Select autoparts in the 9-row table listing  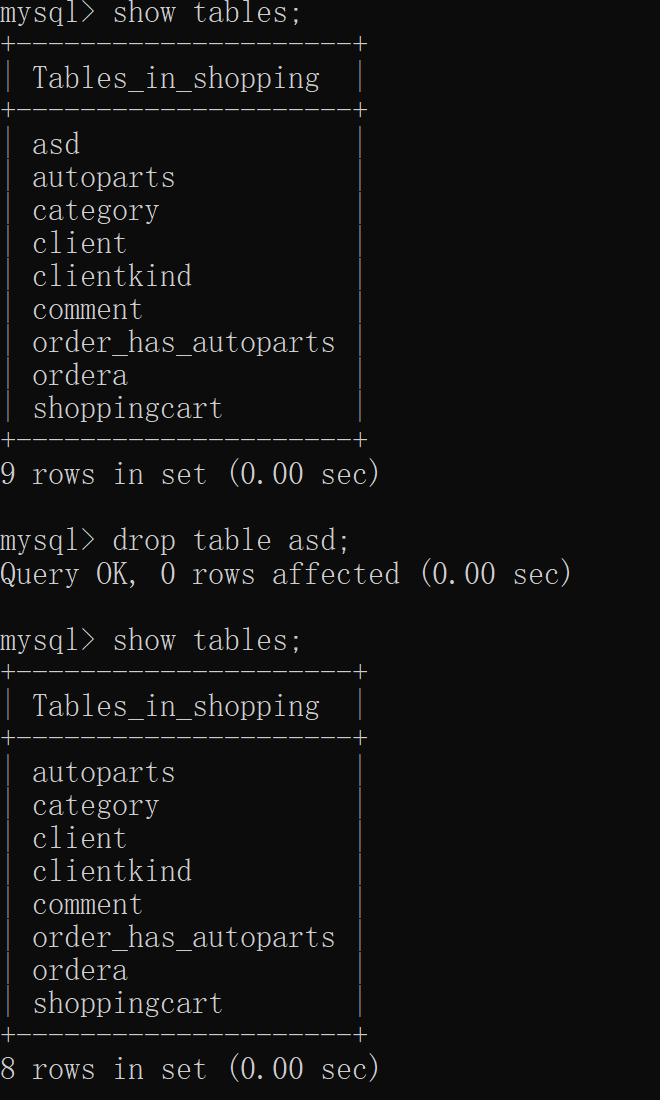104,178
